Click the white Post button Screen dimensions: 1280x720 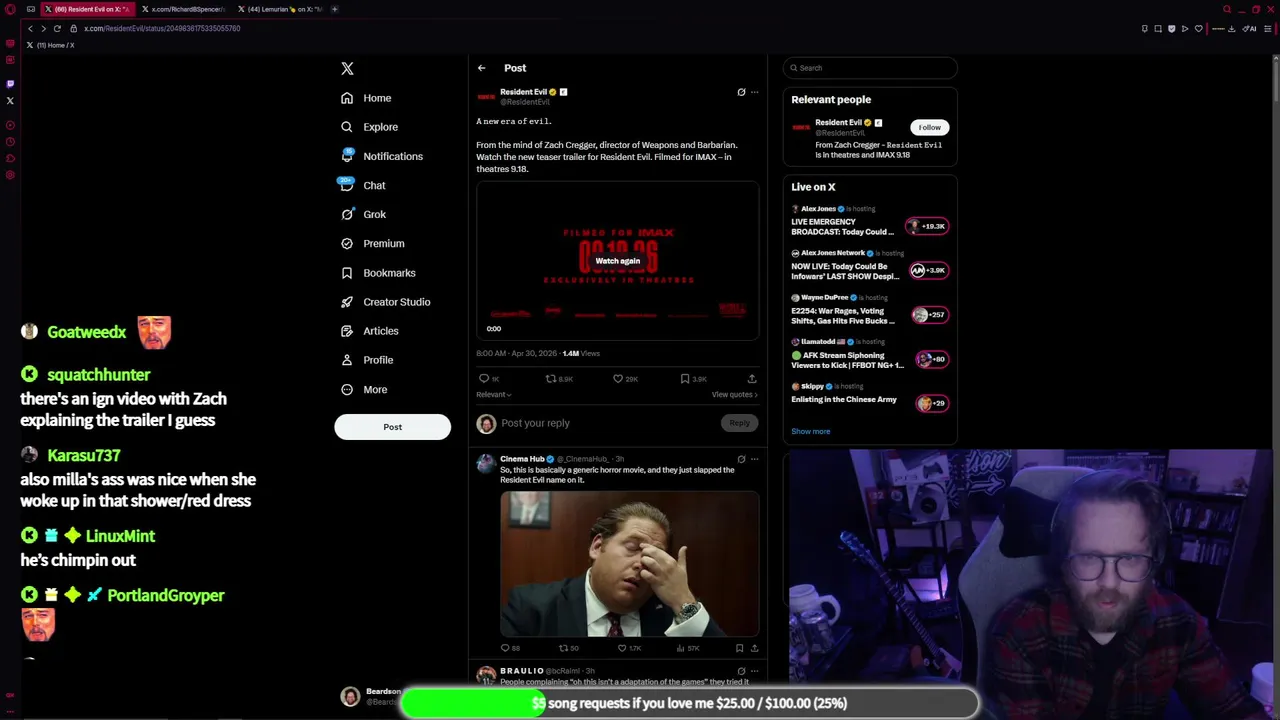(x=392, y=427)
